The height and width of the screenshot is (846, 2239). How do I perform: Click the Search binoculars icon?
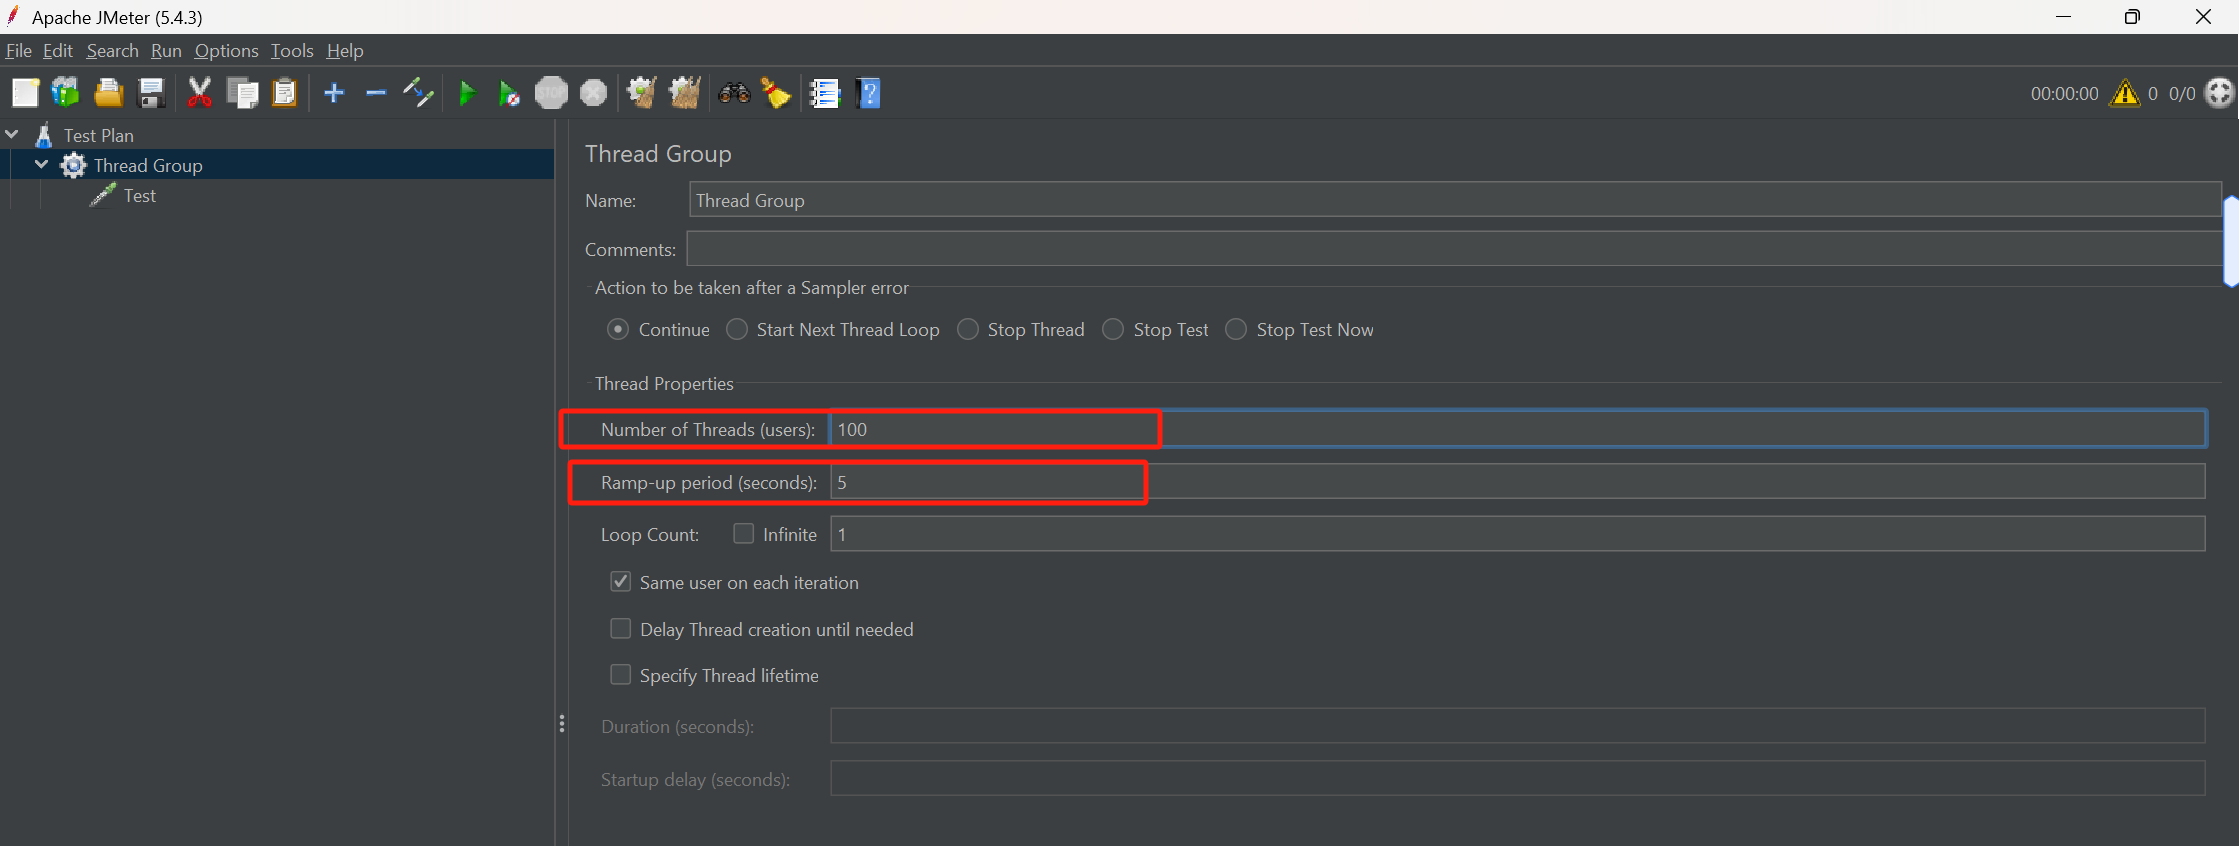(734, 93)
